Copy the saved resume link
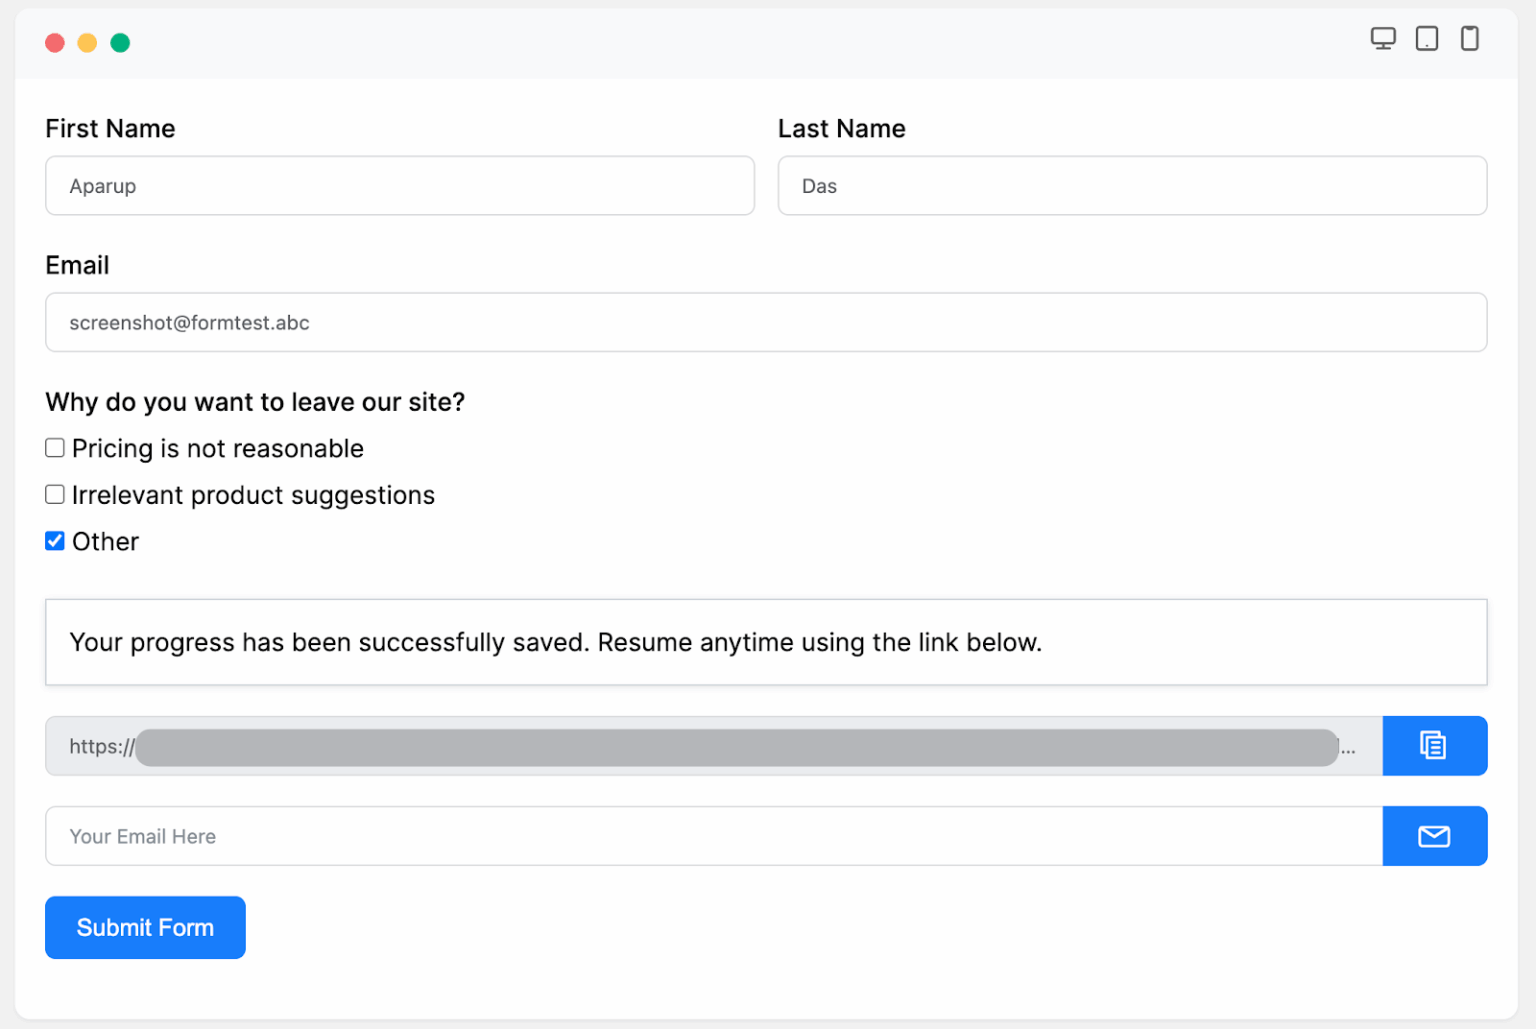 (1434, 745)
